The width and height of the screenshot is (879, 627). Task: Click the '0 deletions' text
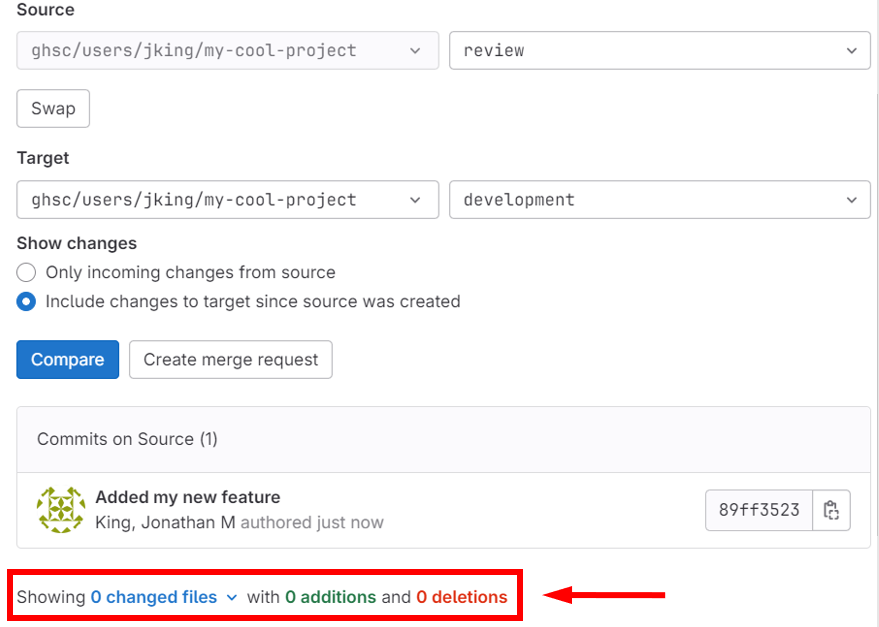coord(462,597)
